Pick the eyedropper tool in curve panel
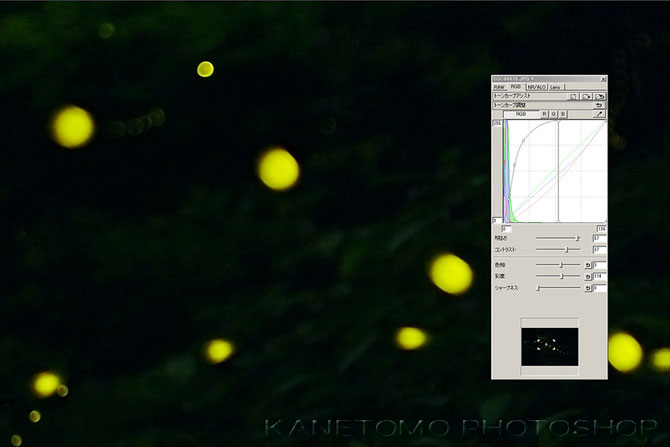 tap(599, 114)
